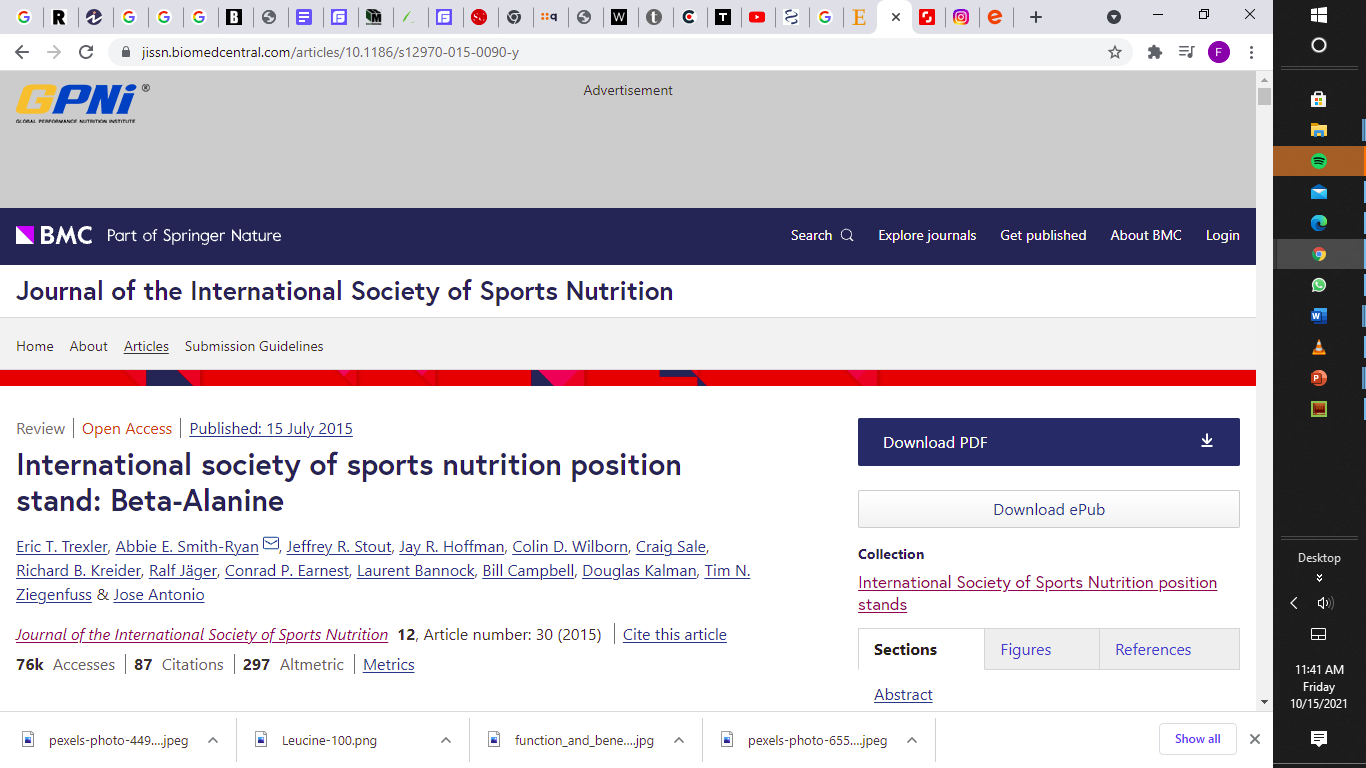Click the BMC logo
Viewport: 1366px width, 768px height.
click(54, 236)
